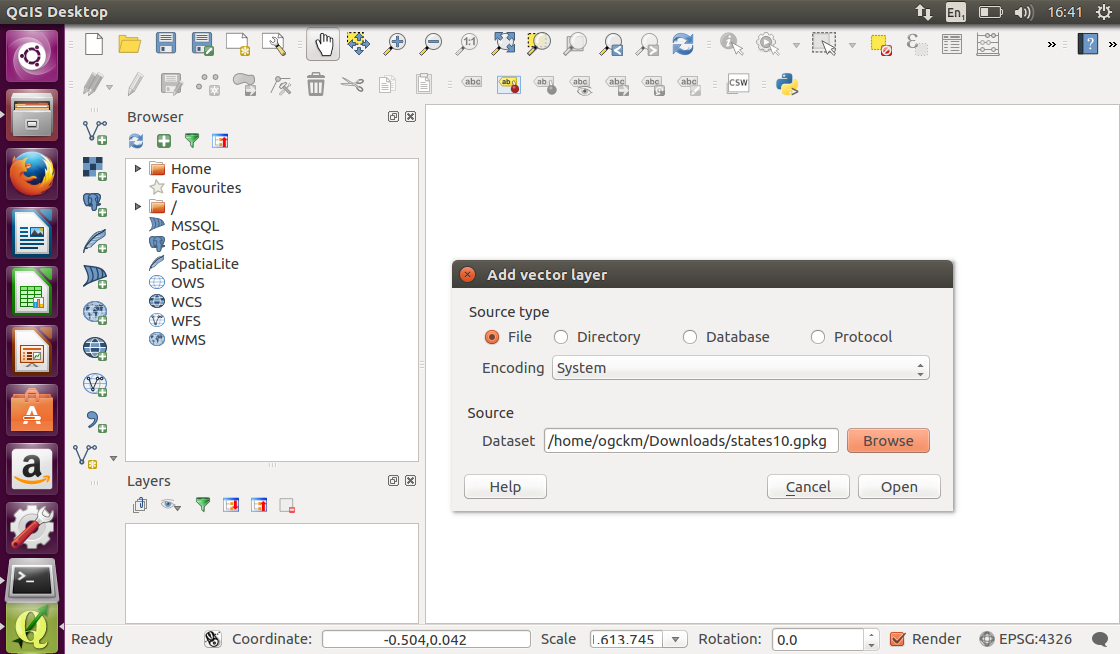
Task: Open the new layer dropdown arrow
Action: 113,458
